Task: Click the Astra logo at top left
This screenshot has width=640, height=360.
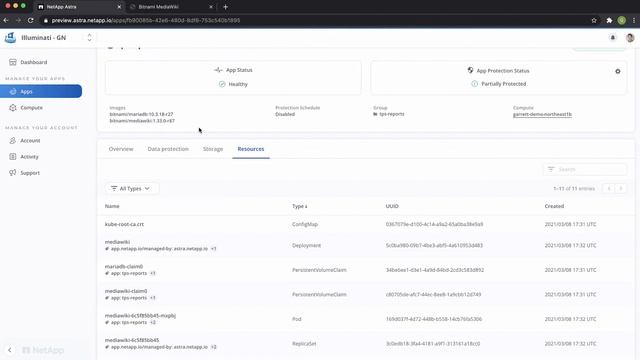Action: click(10, 38)
